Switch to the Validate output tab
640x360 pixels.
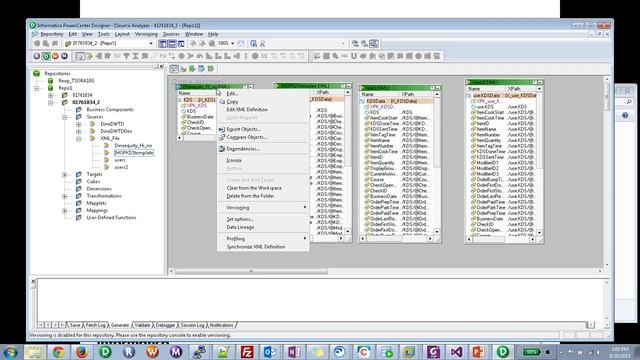pyautogui.click(x=142, y=325)
